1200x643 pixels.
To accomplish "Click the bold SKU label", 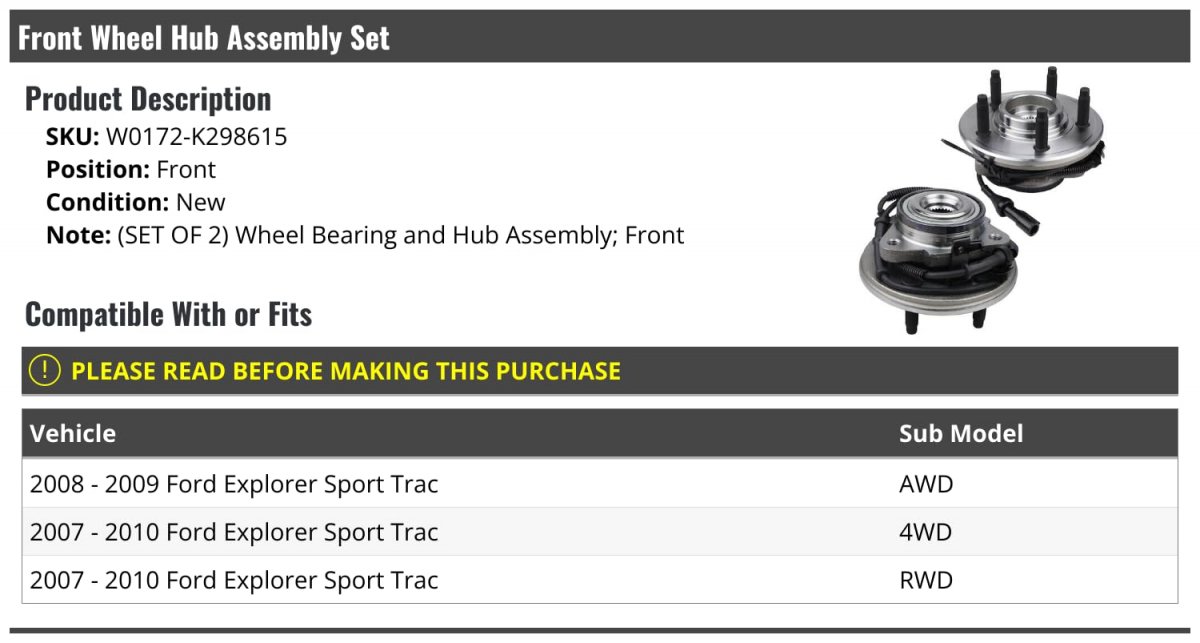I will click(x=72, y=137).
